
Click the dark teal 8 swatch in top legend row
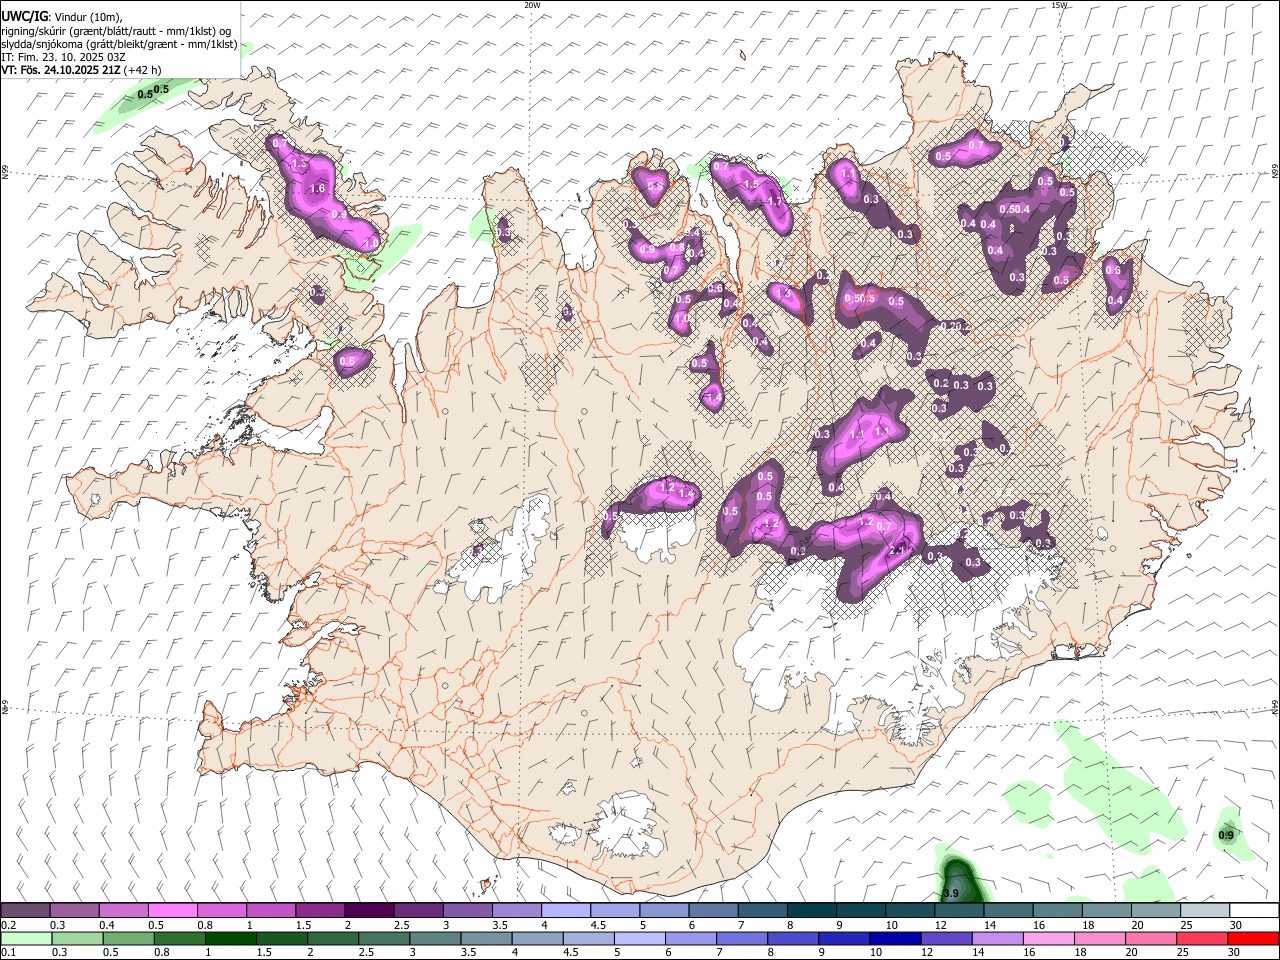pyautogui.click(x=811, y=911)
